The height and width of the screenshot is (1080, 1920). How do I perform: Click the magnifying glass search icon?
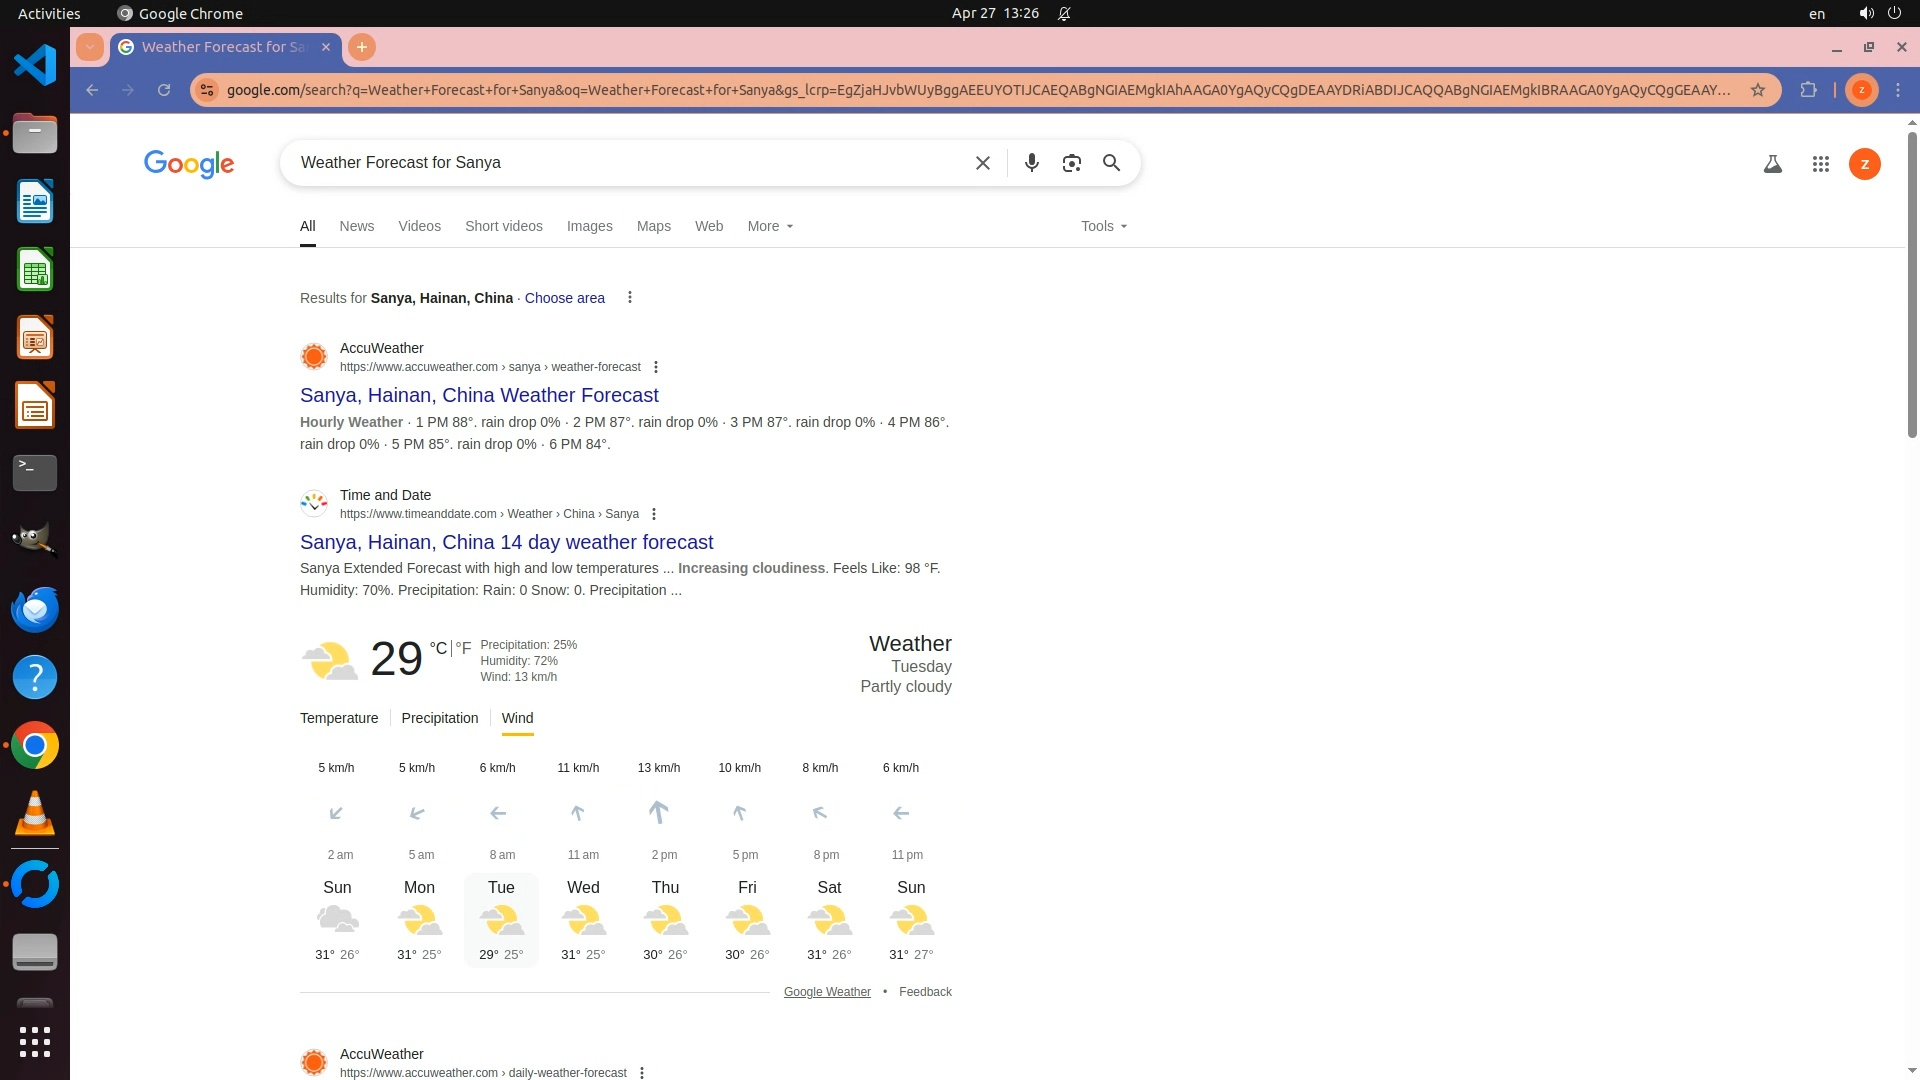(1111, 163)
